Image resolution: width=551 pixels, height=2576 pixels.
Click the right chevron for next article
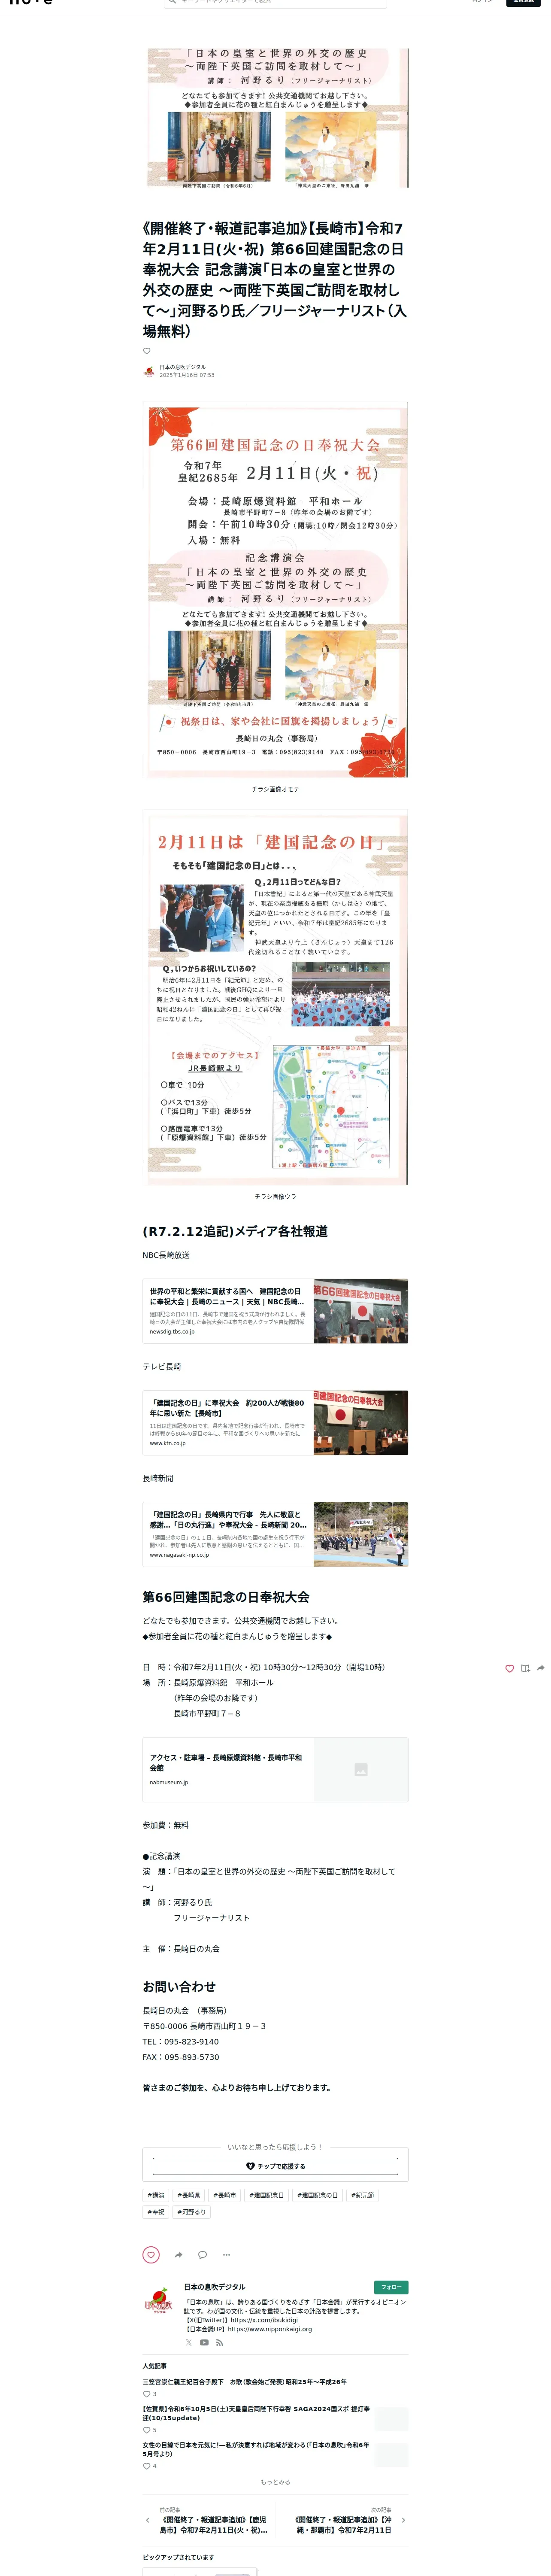pos(403,2520)
